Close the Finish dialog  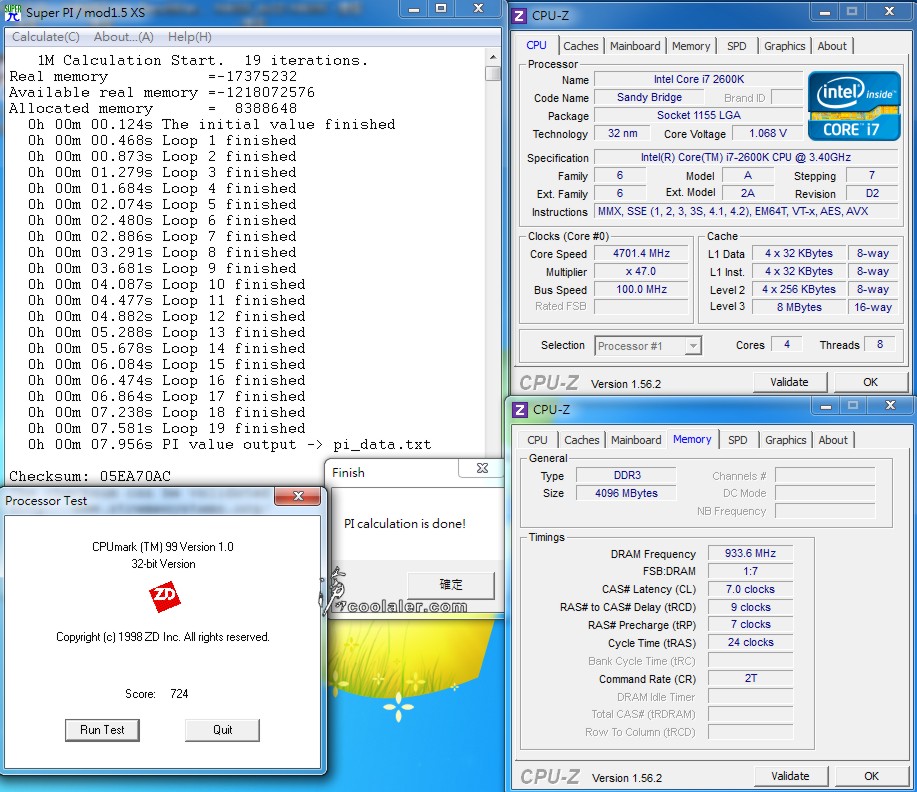(482, 468)
